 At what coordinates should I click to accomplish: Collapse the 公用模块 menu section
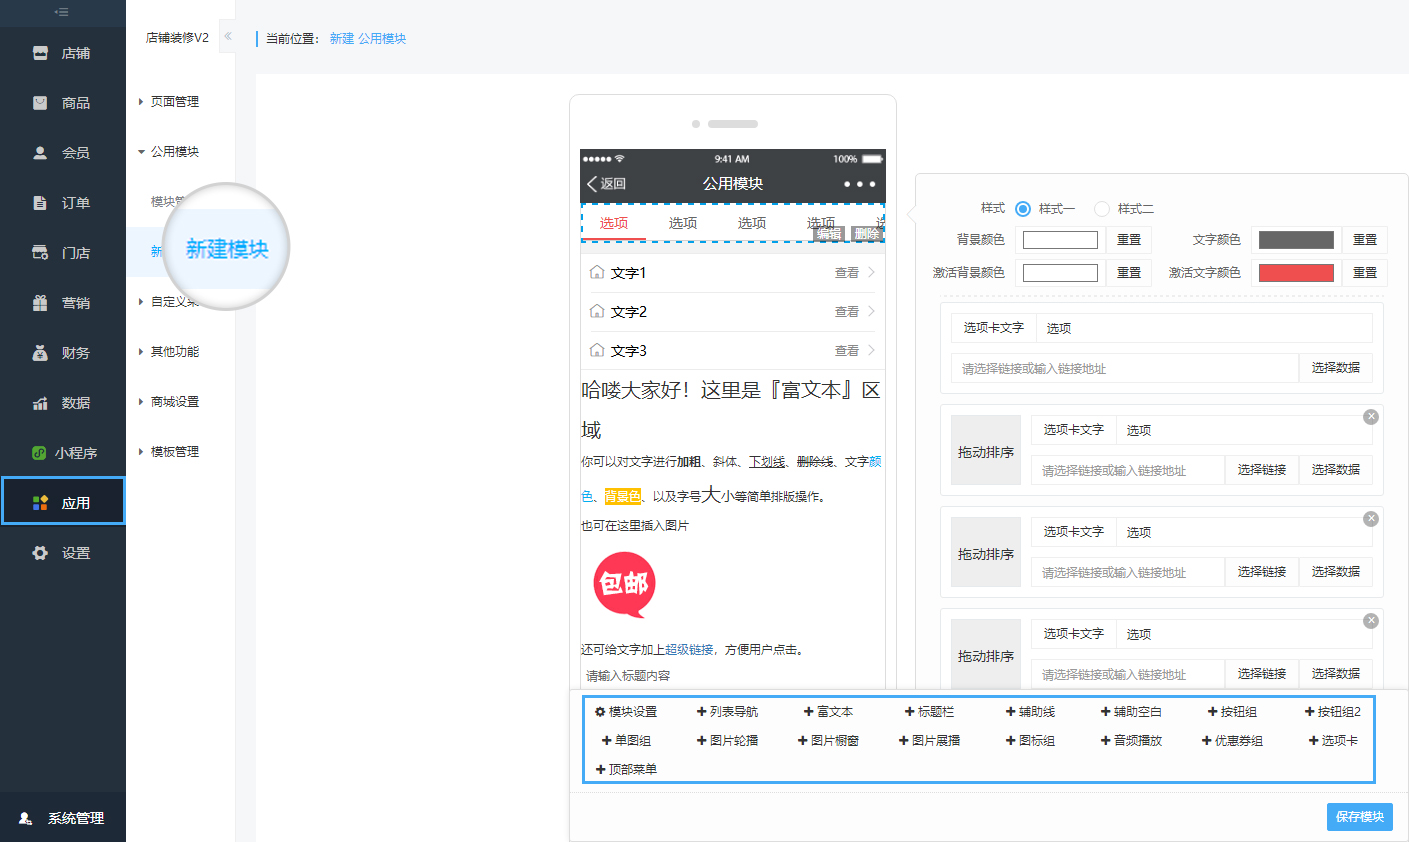174,152
